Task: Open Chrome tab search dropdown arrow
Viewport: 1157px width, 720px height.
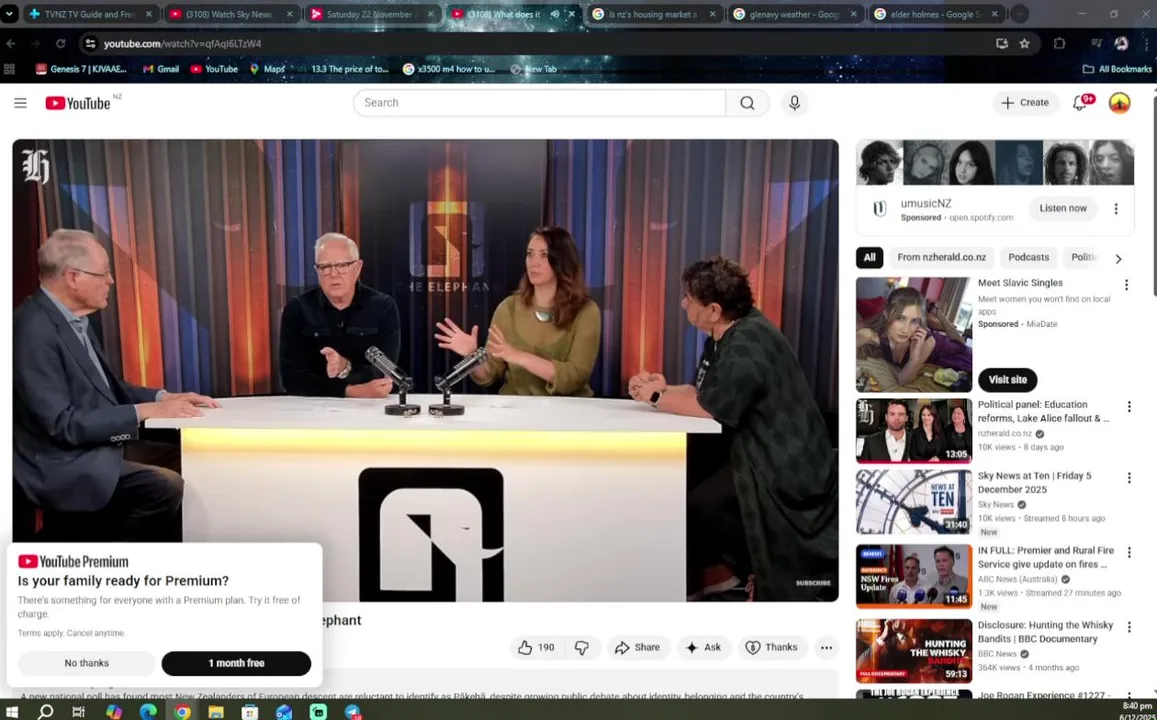Action: tap(9, 14)
